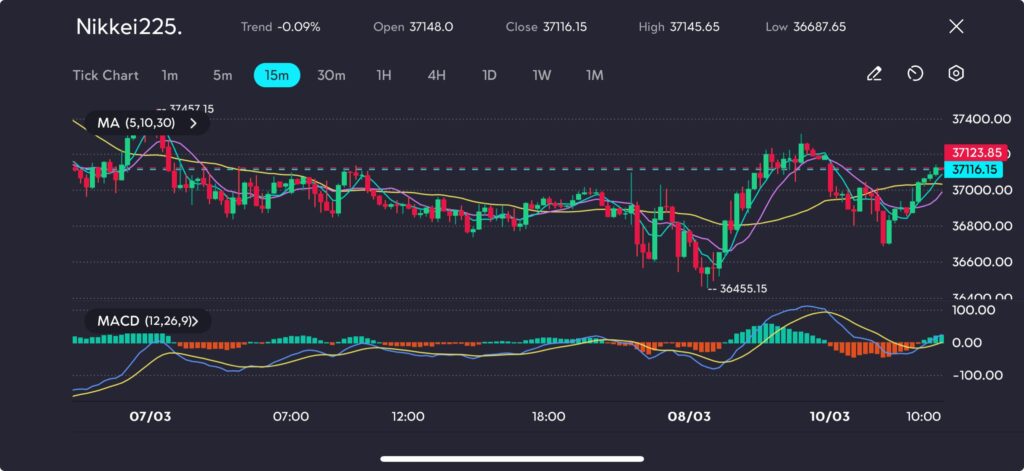Tap the 36455.15 low price marker
This screenshot has width=1024, height=471.
pos(737,288)
